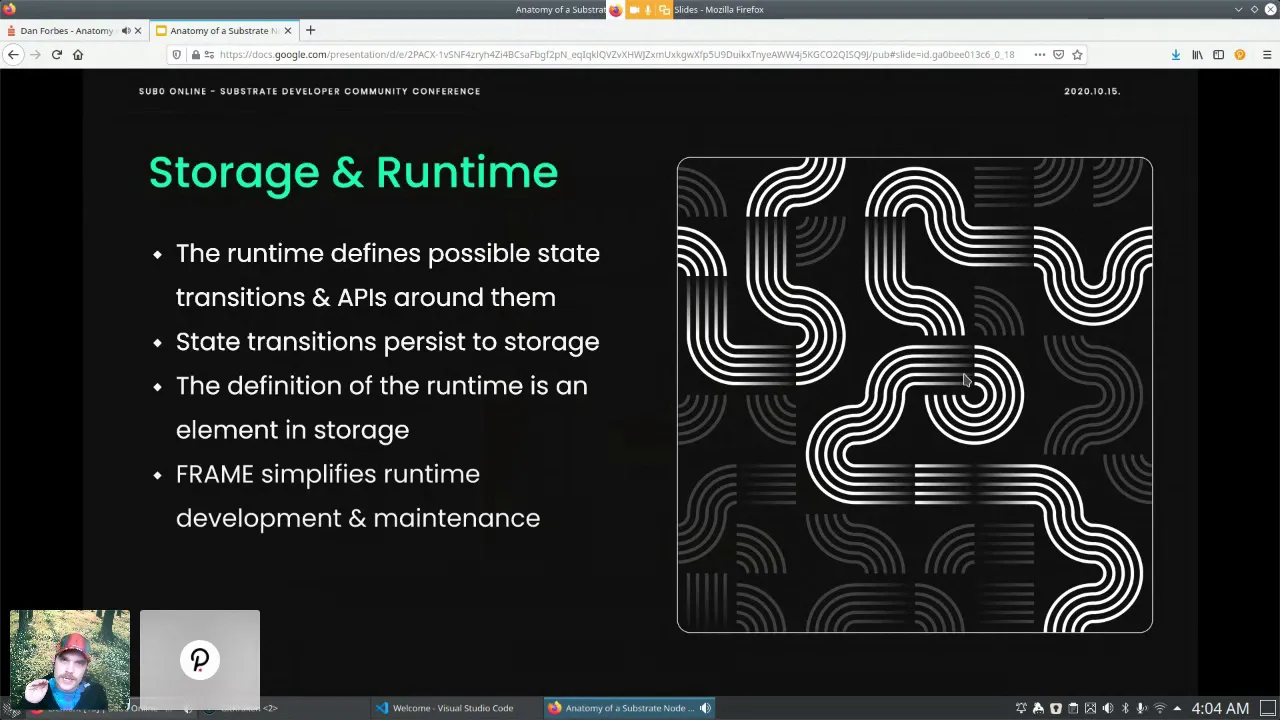
Task: Mute audio from Firefox taskbar entry speaker
Action: [706, 708]
